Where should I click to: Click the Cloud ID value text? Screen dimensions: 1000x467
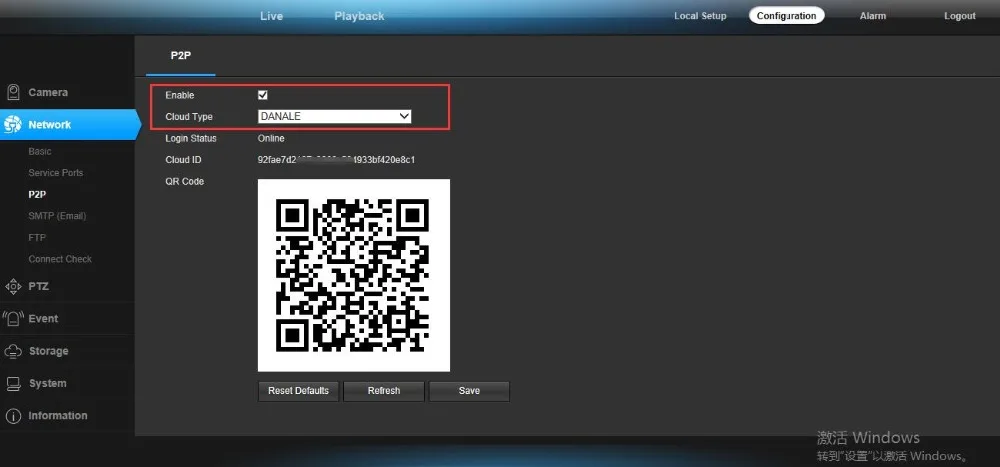click(x=336, y=159)
